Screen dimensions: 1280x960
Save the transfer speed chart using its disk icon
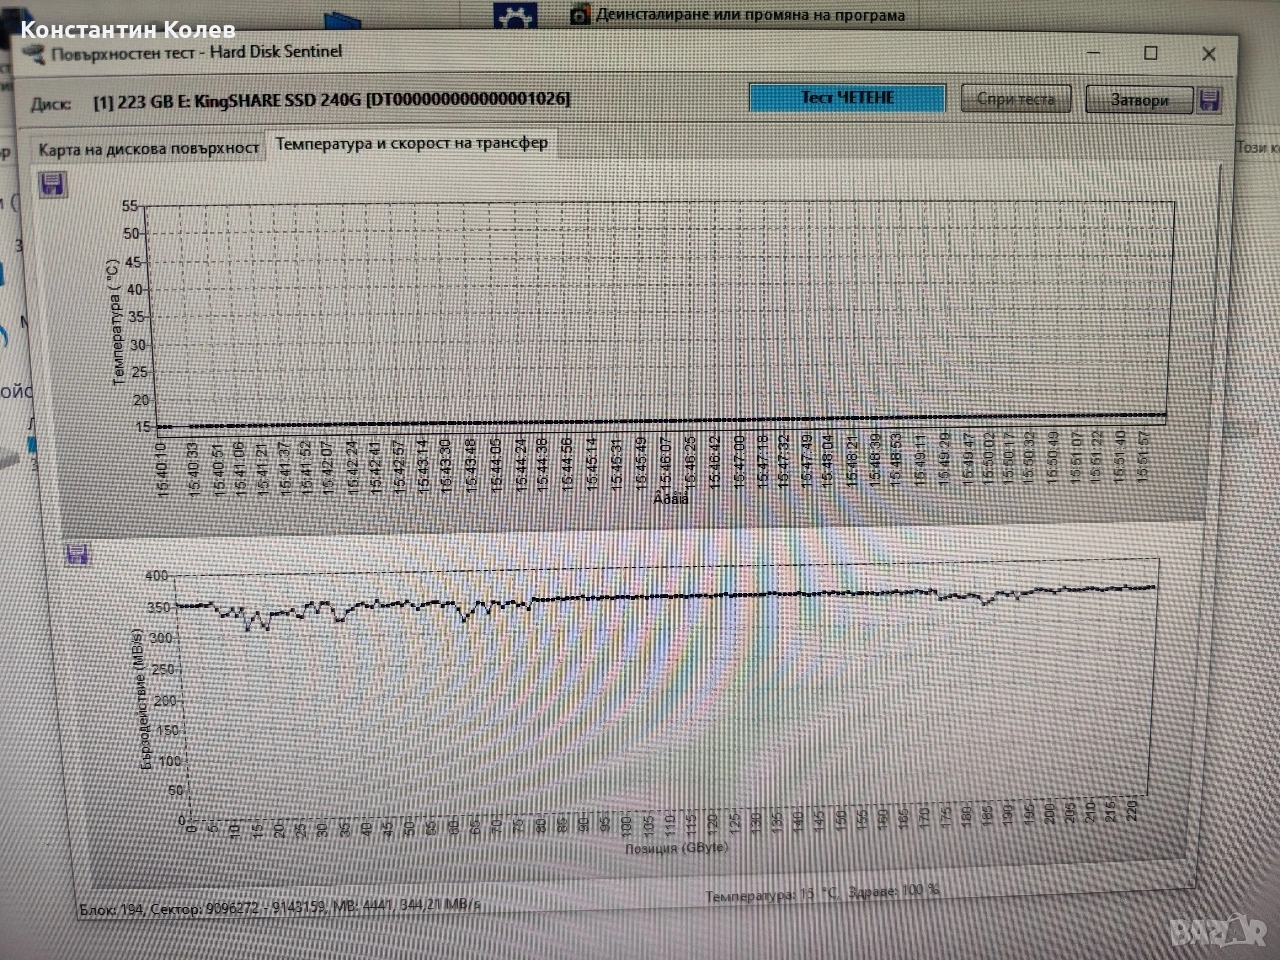pos(77,554)
